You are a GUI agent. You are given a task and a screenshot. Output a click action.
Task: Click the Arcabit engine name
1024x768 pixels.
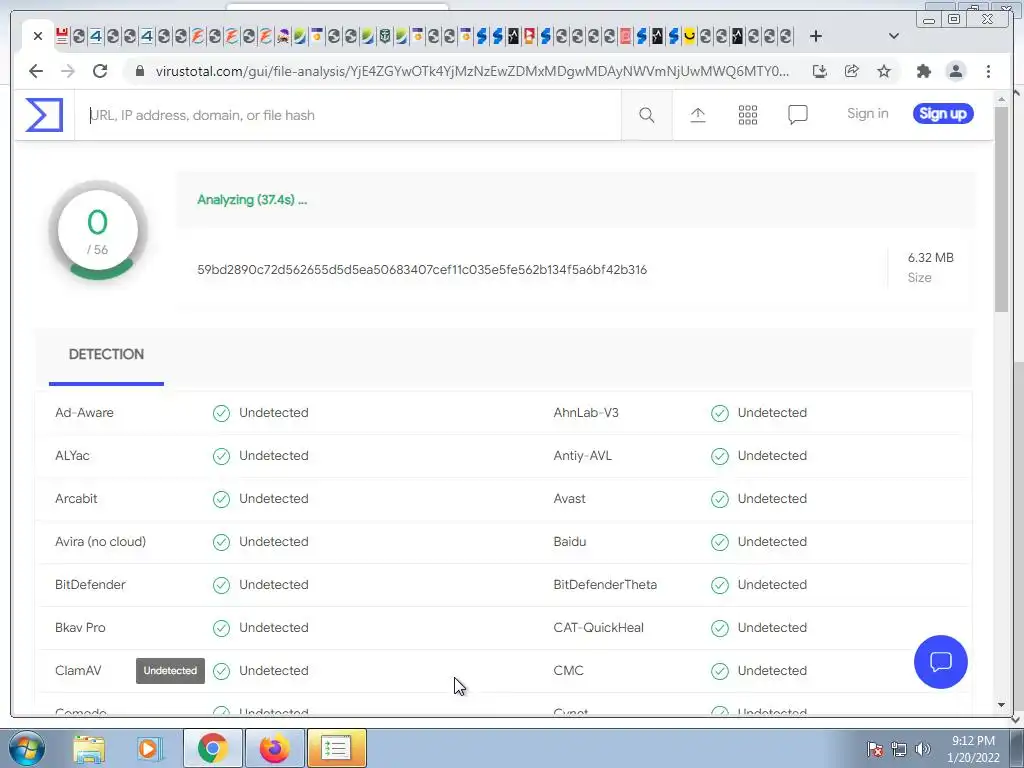(76, 499)
